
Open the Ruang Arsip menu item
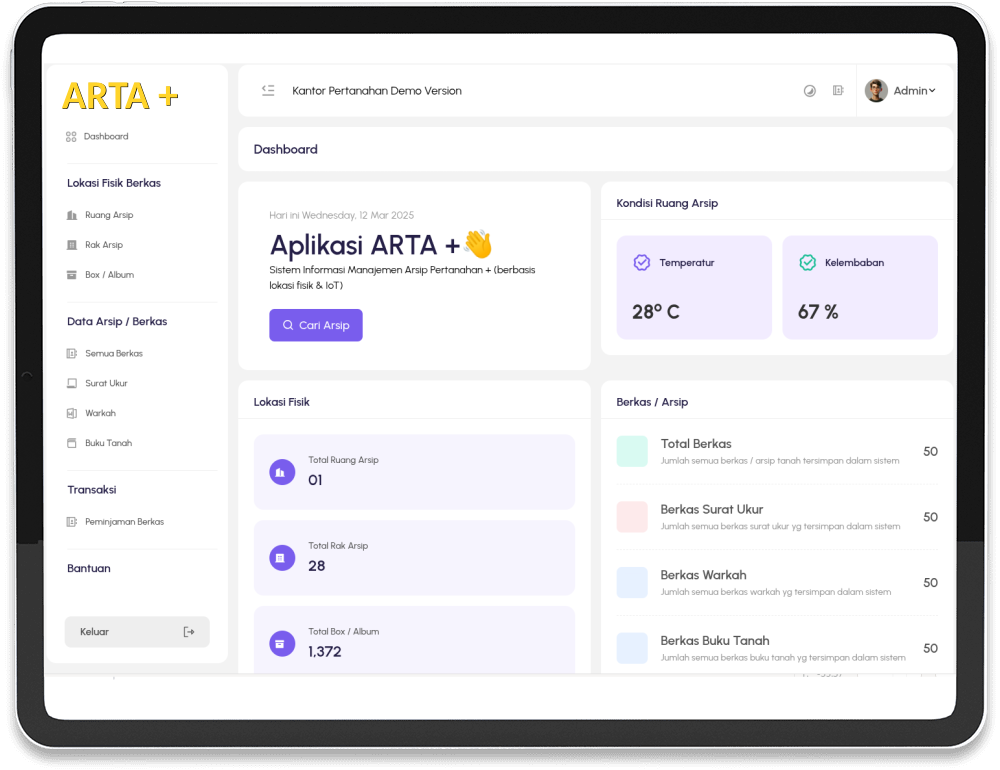tap(108, 215)
